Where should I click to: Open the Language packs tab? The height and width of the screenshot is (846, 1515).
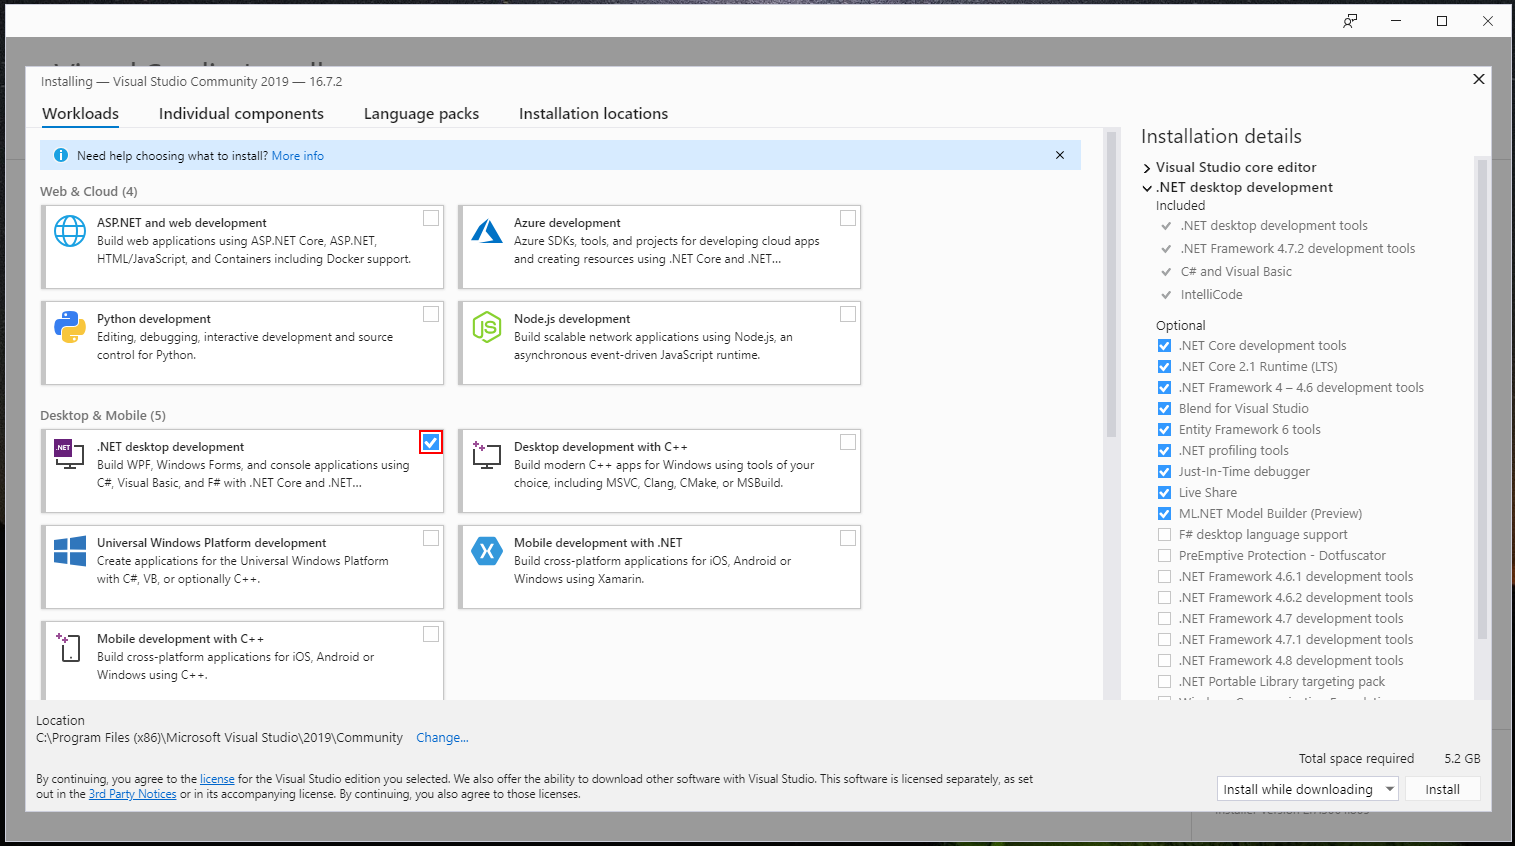pos(421,114)
